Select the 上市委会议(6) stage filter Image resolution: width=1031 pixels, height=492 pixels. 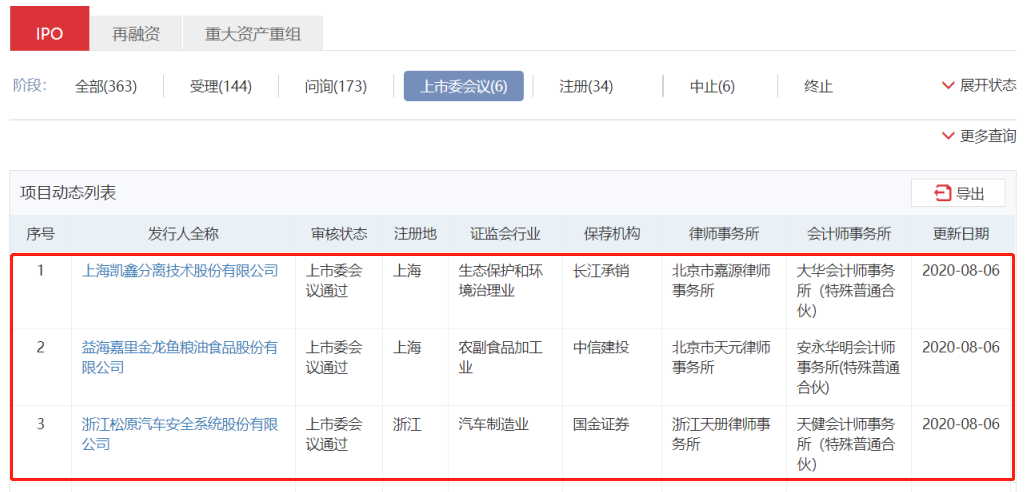[464, 86]
